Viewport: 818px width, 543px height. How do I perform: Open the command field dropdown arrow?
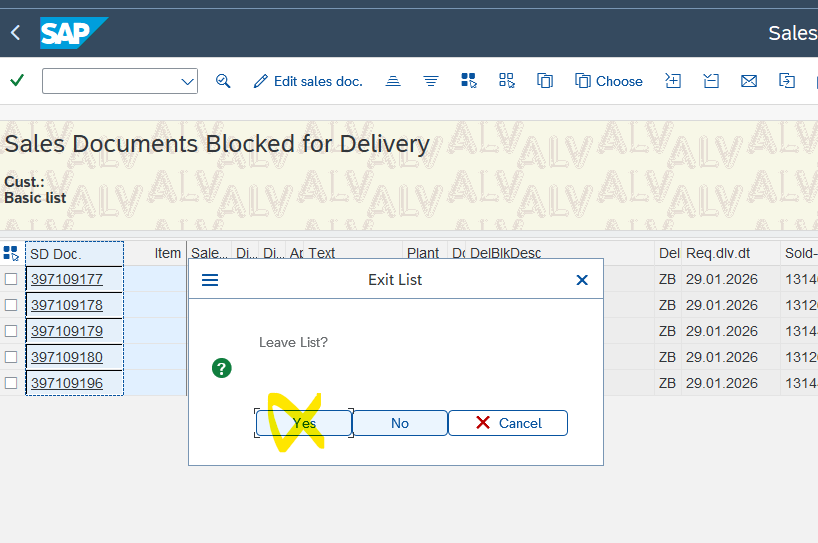[187, 81]
